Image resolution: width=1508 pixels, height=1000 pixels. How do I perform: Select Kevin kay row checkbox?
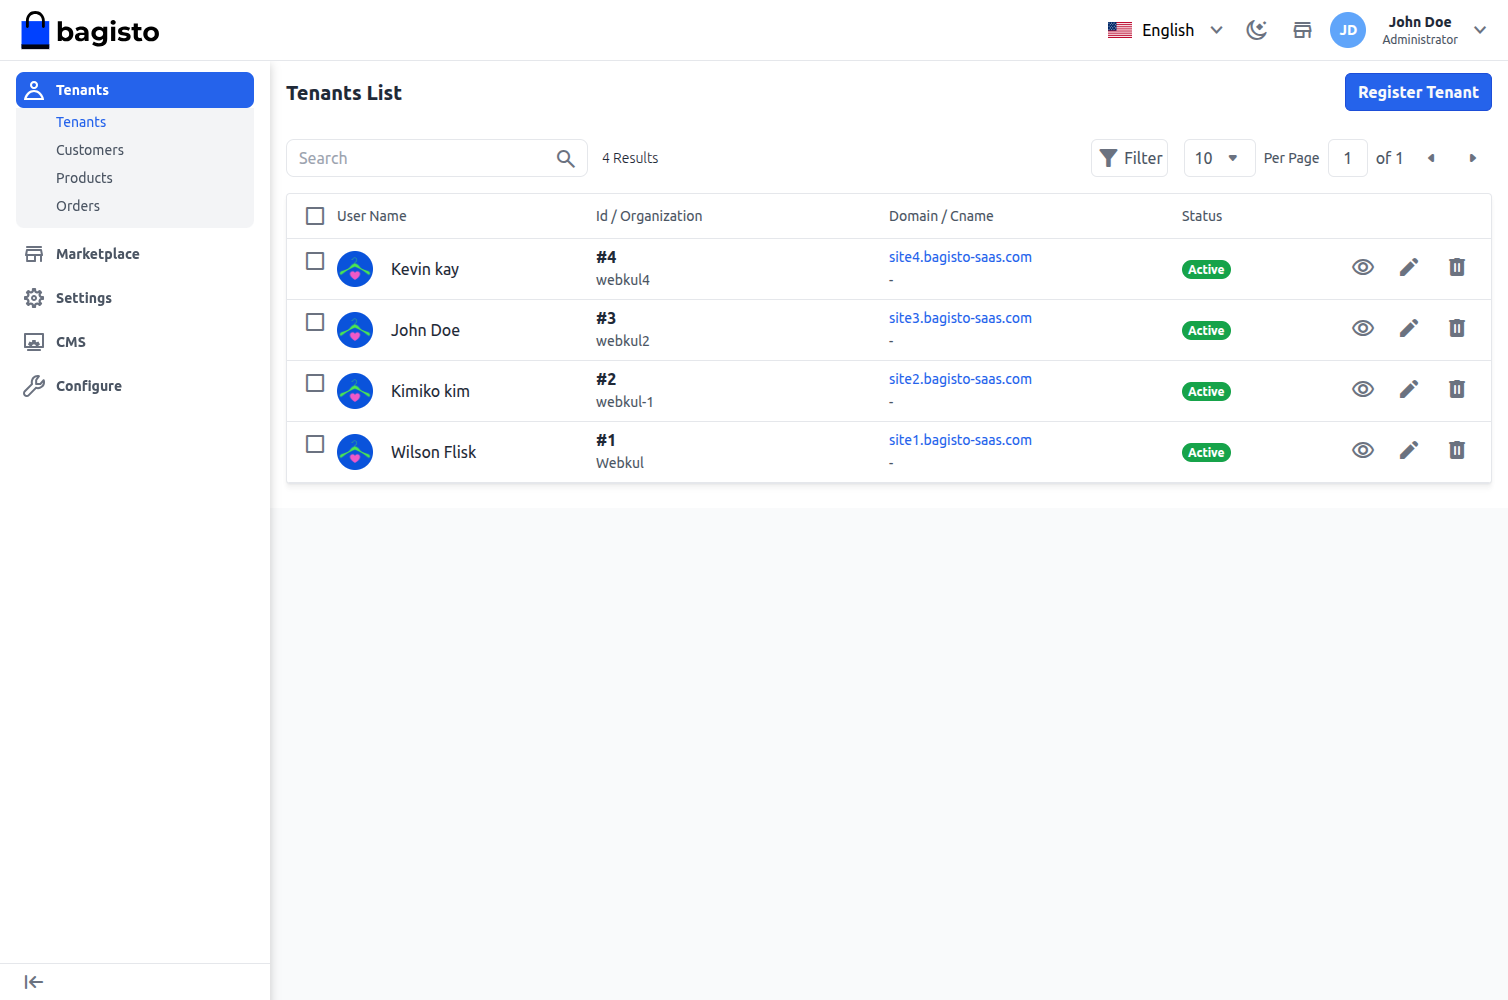315,261
